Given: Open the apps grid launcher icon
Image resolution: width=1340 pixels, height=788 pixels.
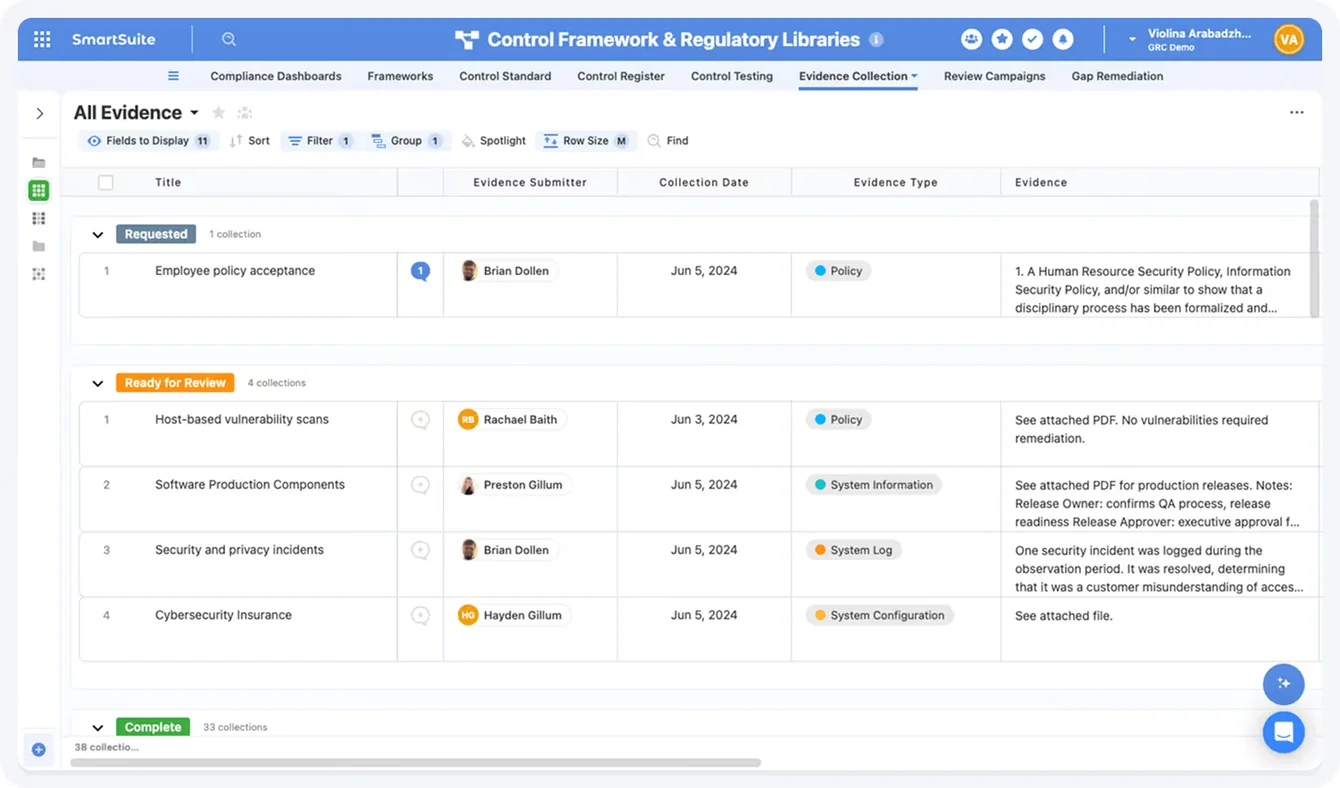Looking at the screenshot, I should (42, 40).
